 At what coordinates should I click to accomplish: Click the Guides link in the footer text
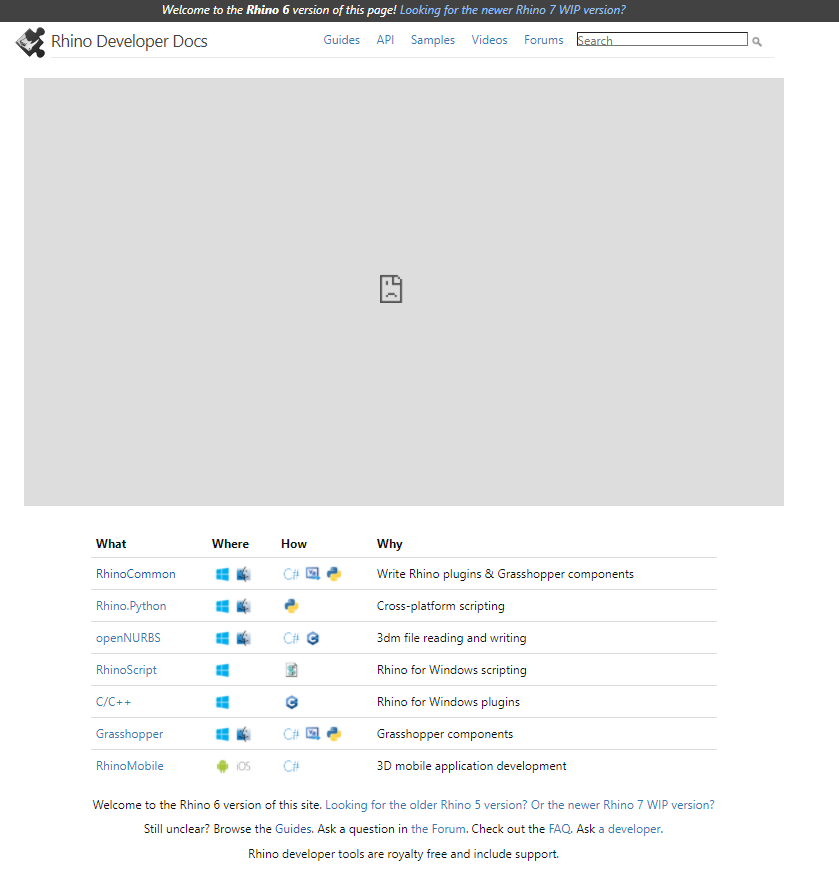click(x=293, y=829)
